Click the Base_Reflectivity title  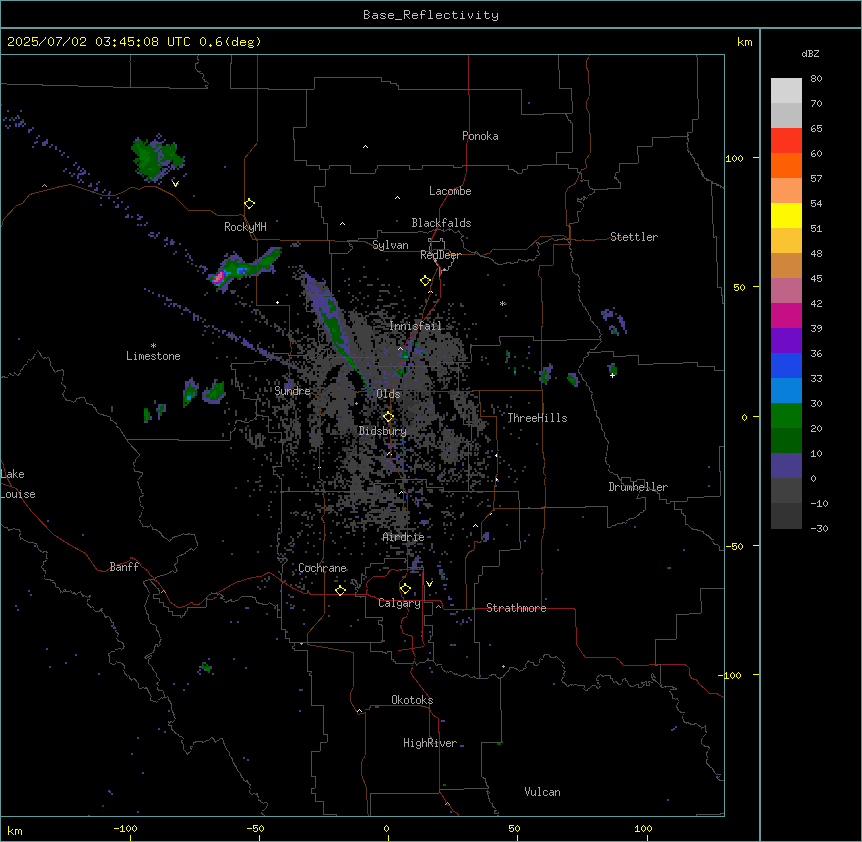tap(431, 15)
